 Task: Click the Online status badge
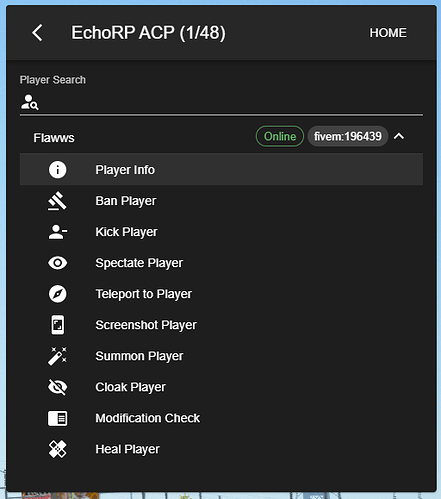pyautogui.click(x=280, y=136)
